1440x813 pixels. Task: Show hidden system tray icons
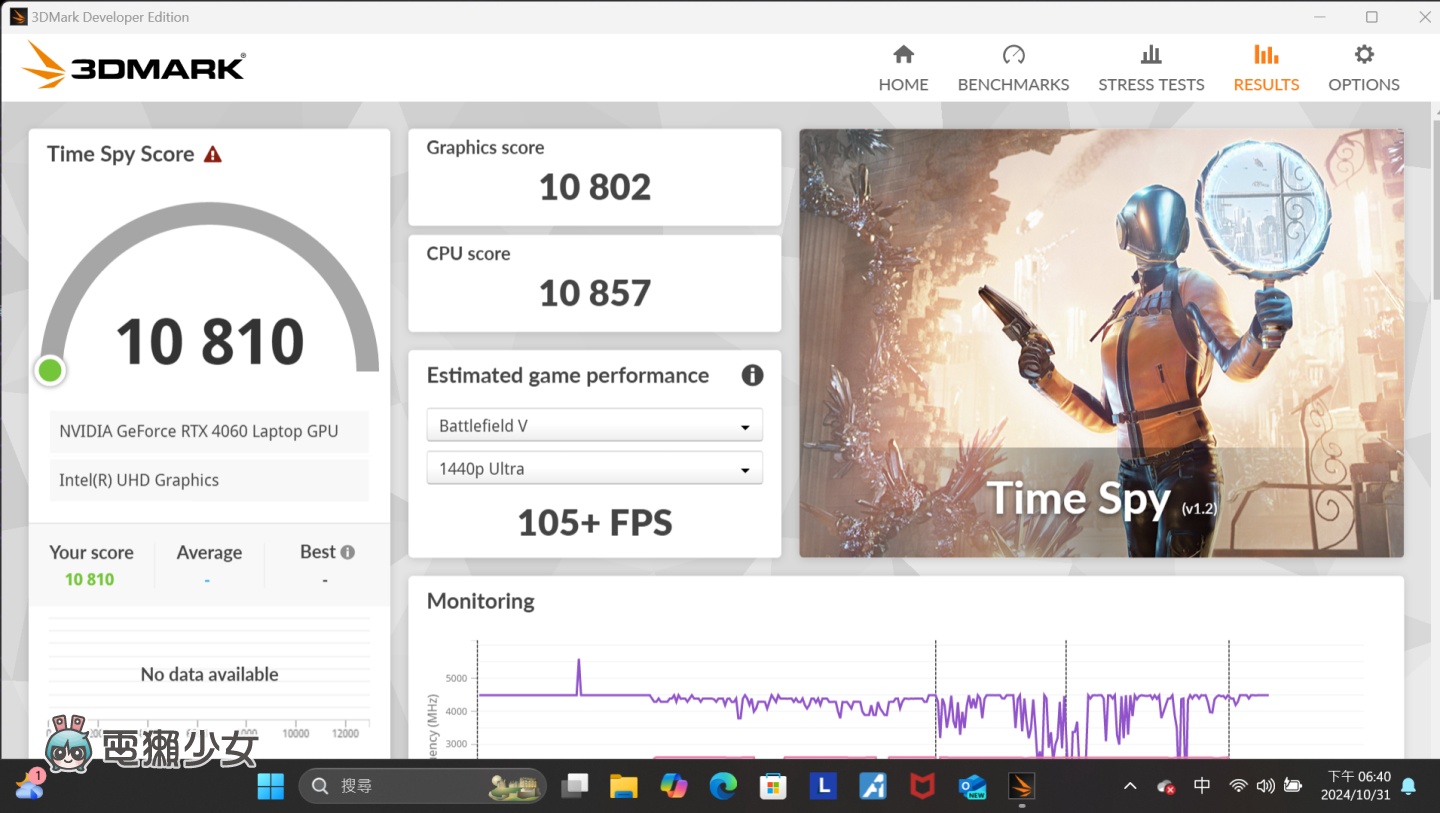(x=1130, y=786)
